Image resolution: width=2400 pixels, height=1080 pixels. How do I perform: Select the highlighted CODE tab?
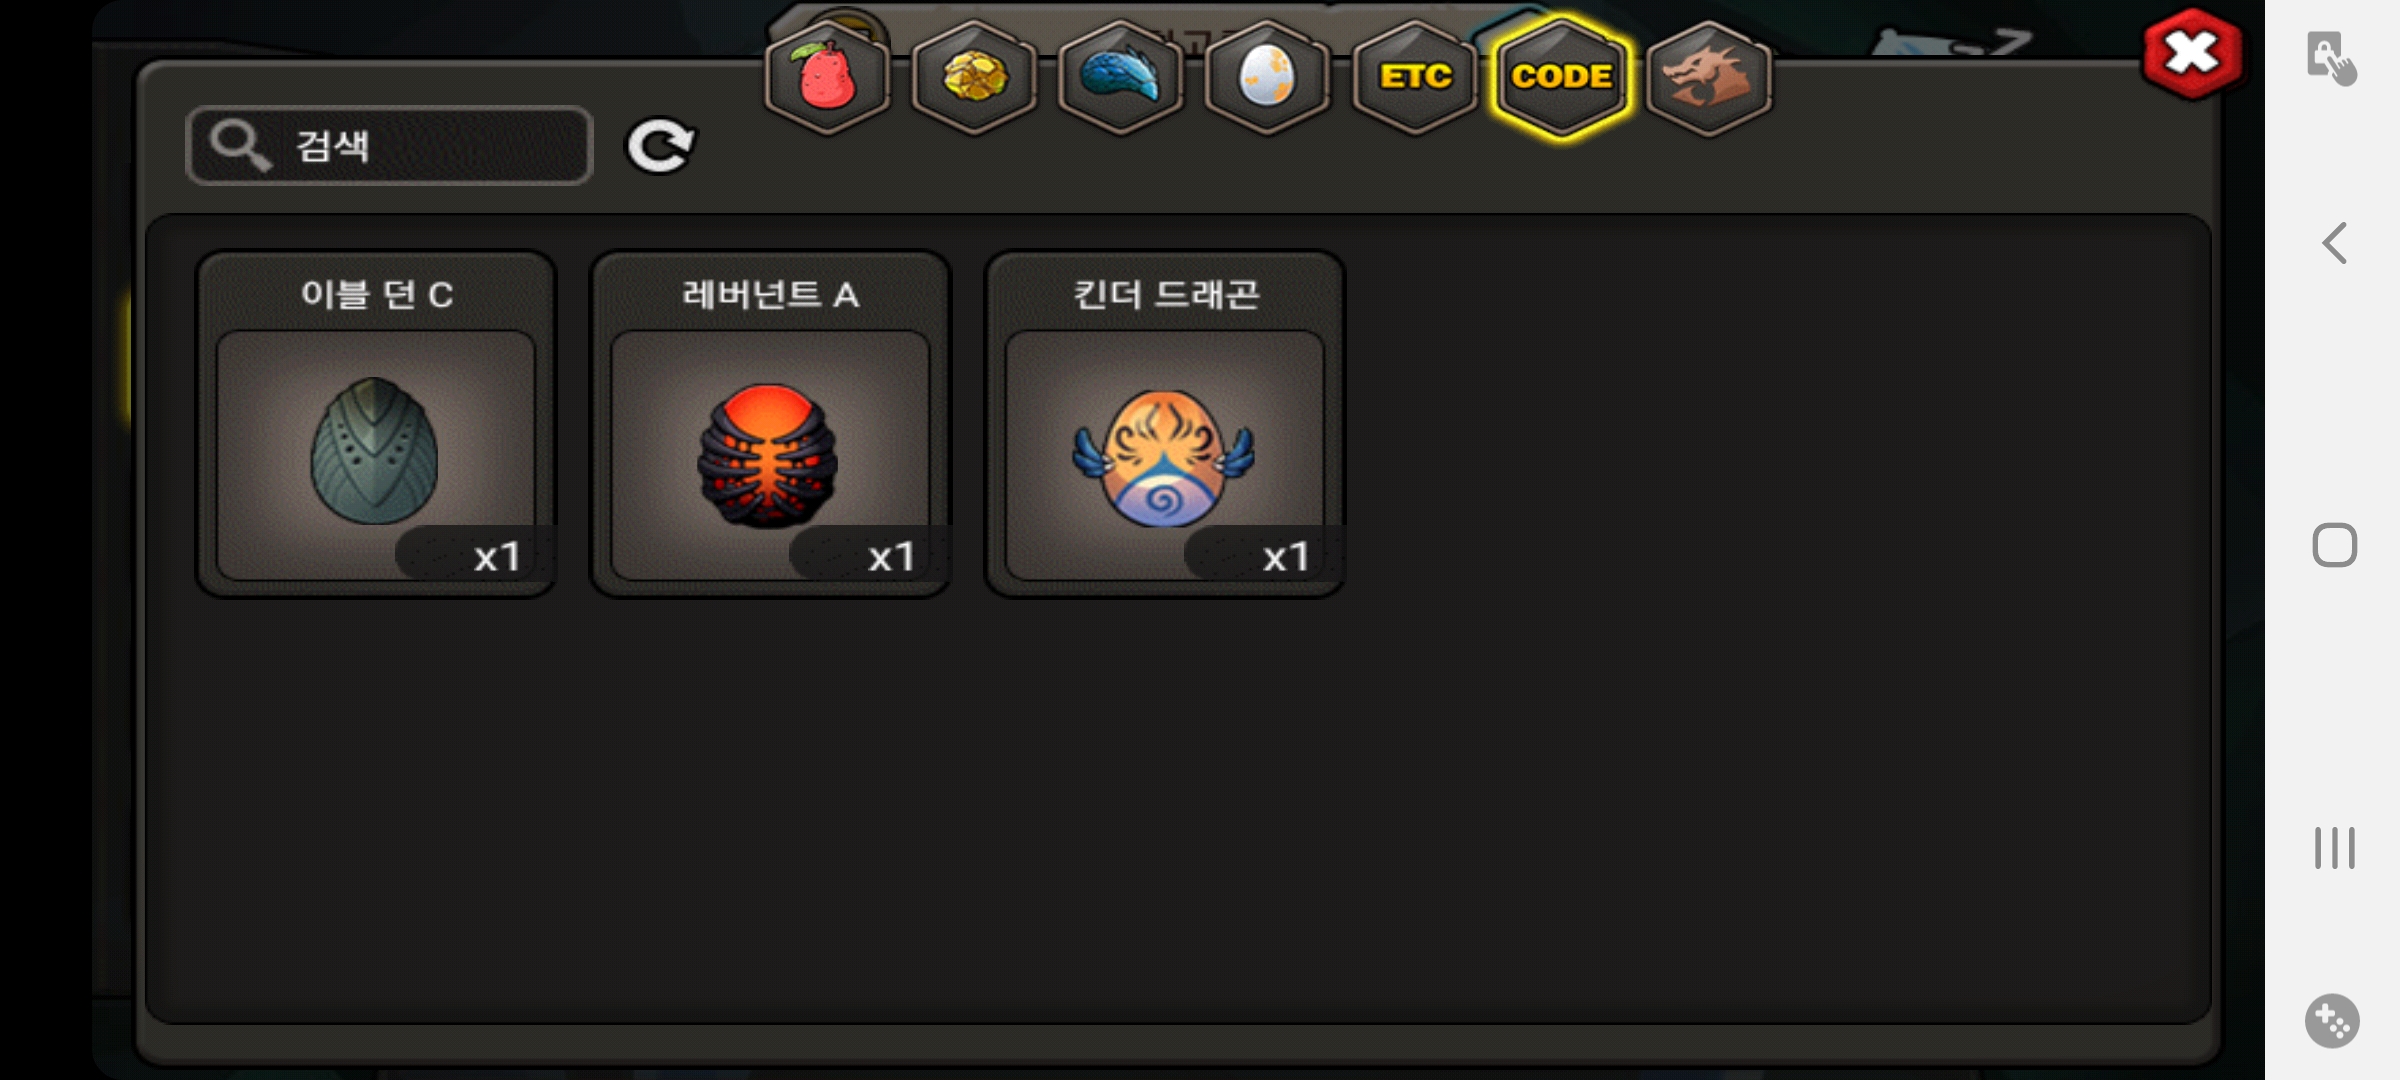pyautogui.click(x=1561, y=76)
